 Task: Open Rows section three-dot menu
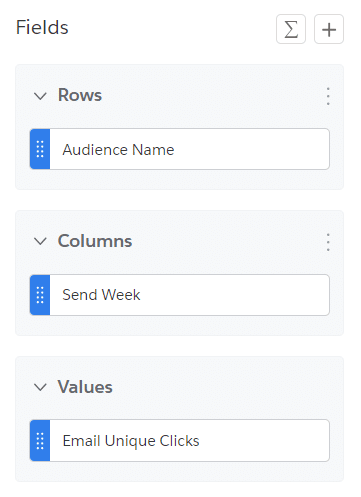click(328, 96)
